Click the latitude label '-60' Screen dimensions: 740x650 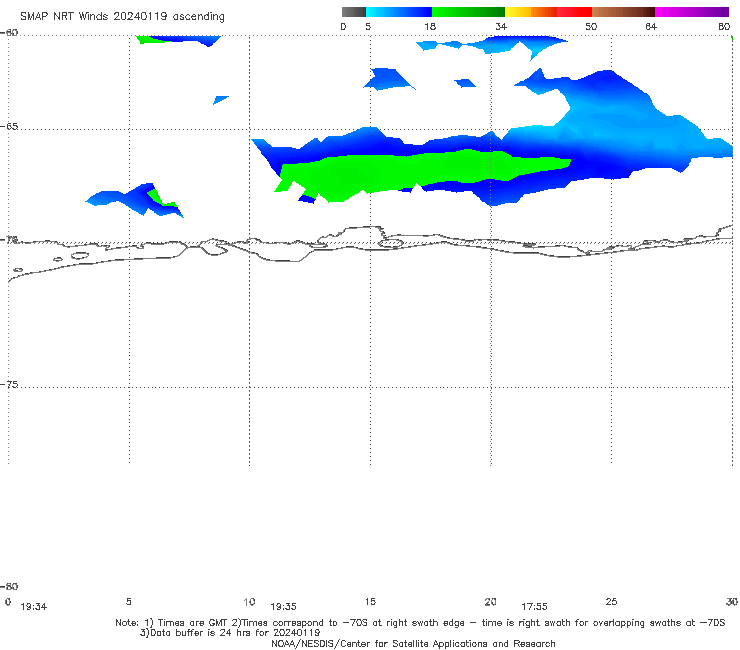coord(9,33)
